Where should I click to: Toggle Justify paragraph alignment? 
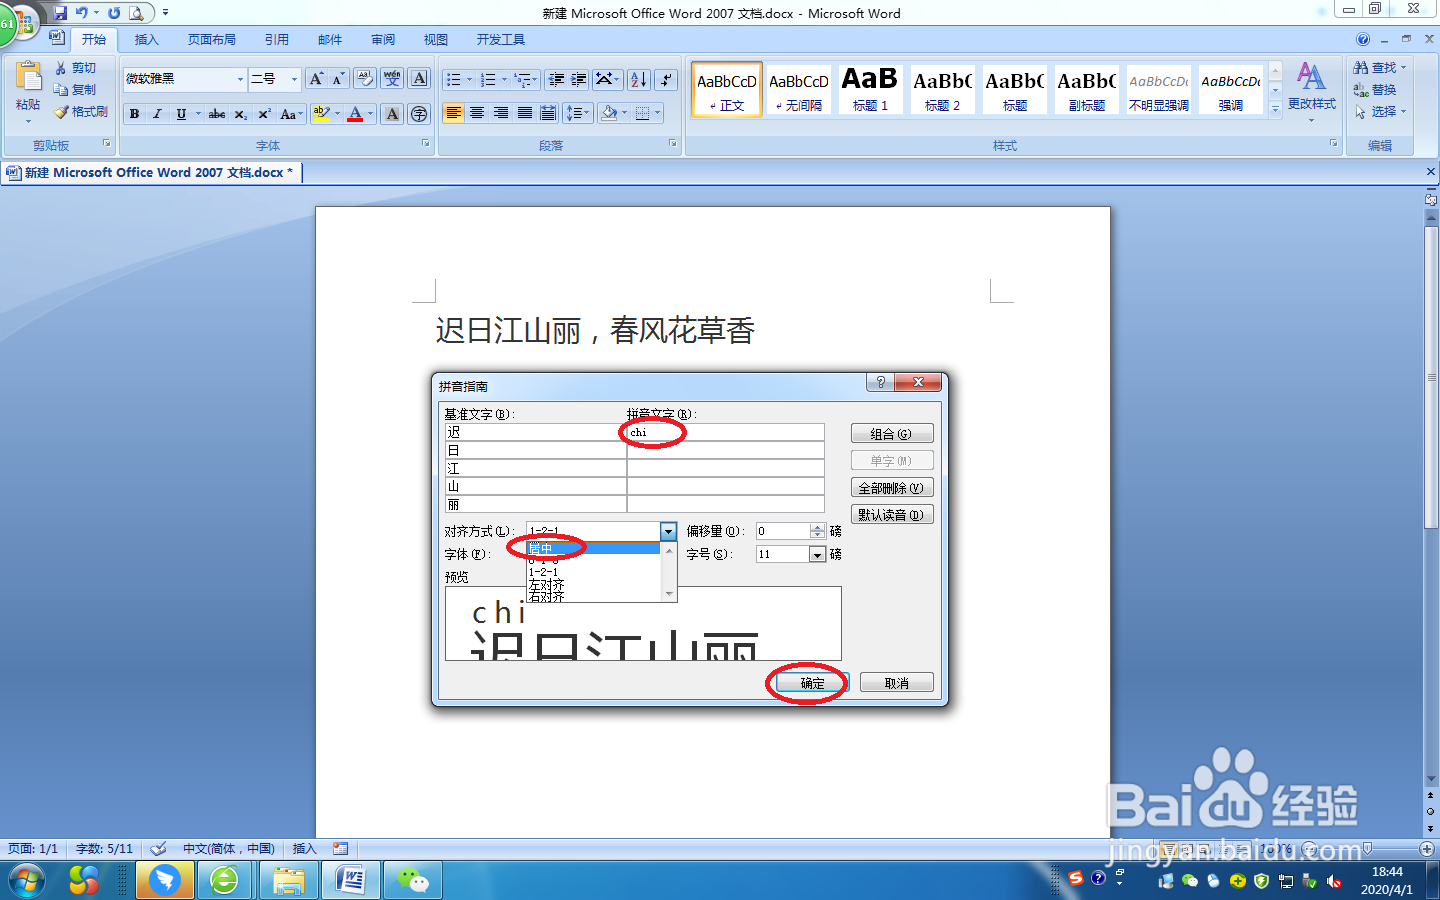tap(525, 113)
